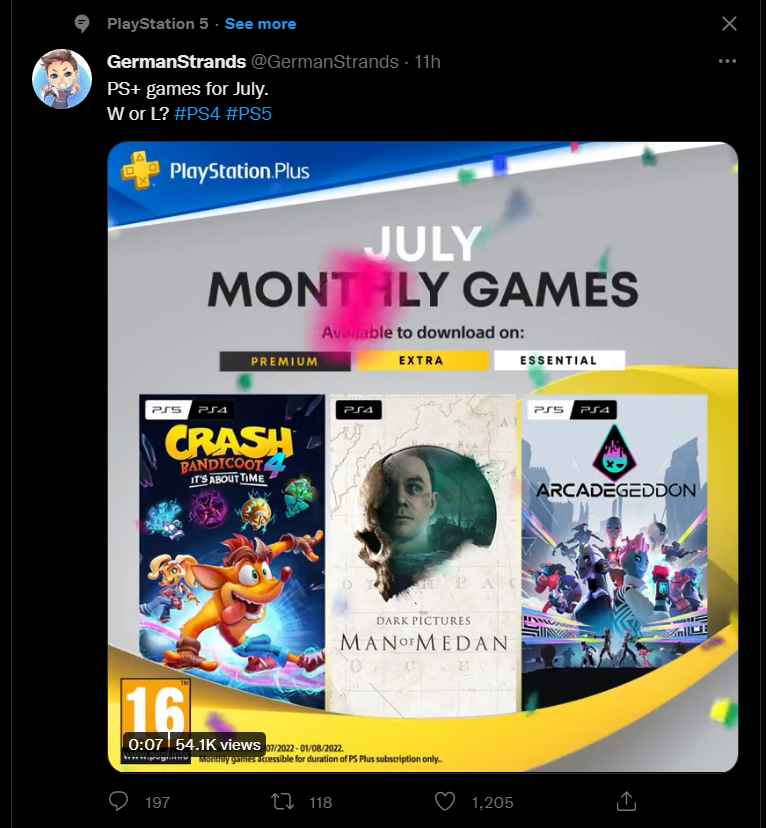Open the #PS4 hashtag
Screen dimensions: 766x828
pos(197,114)
